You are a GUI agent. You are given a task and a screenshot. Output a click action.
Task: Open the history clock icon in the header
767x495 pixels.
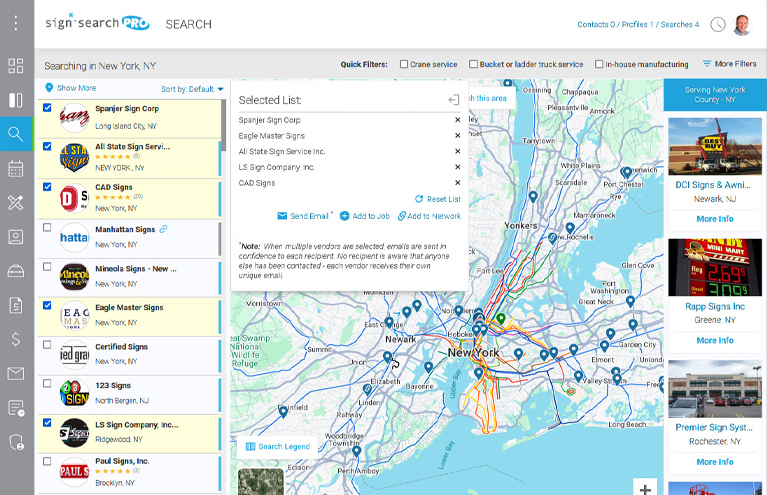pyautogui.click(x=718, y=24)
